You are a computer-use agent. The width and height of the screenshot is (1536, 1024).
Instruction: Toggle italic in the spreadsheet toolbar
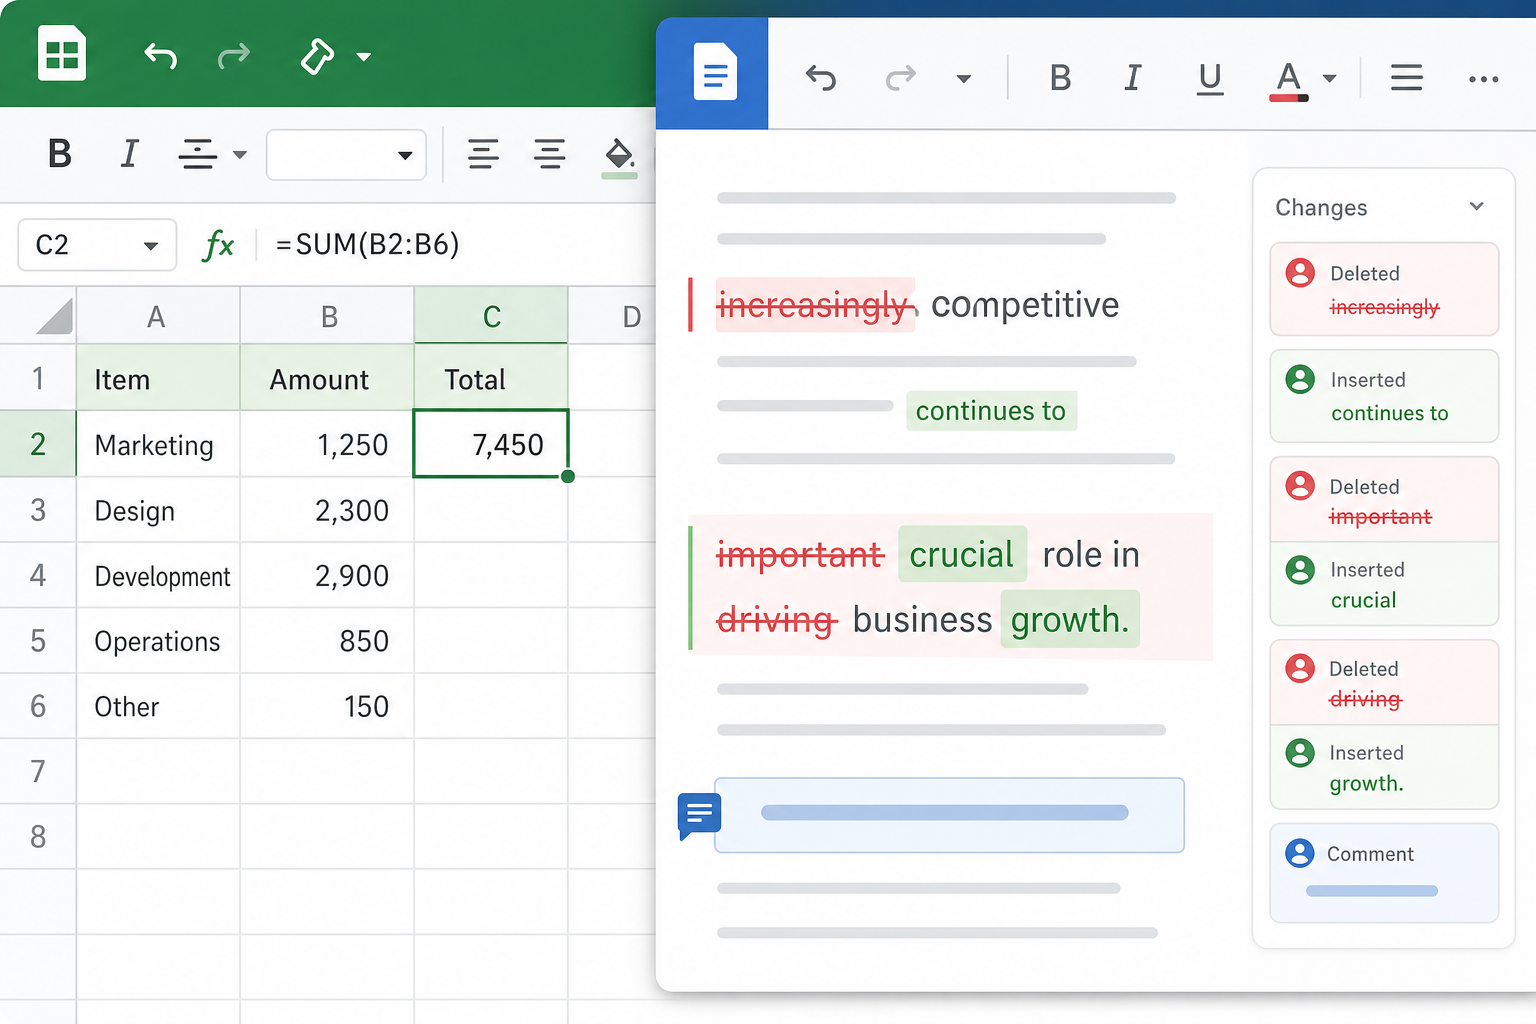[129, 154]
